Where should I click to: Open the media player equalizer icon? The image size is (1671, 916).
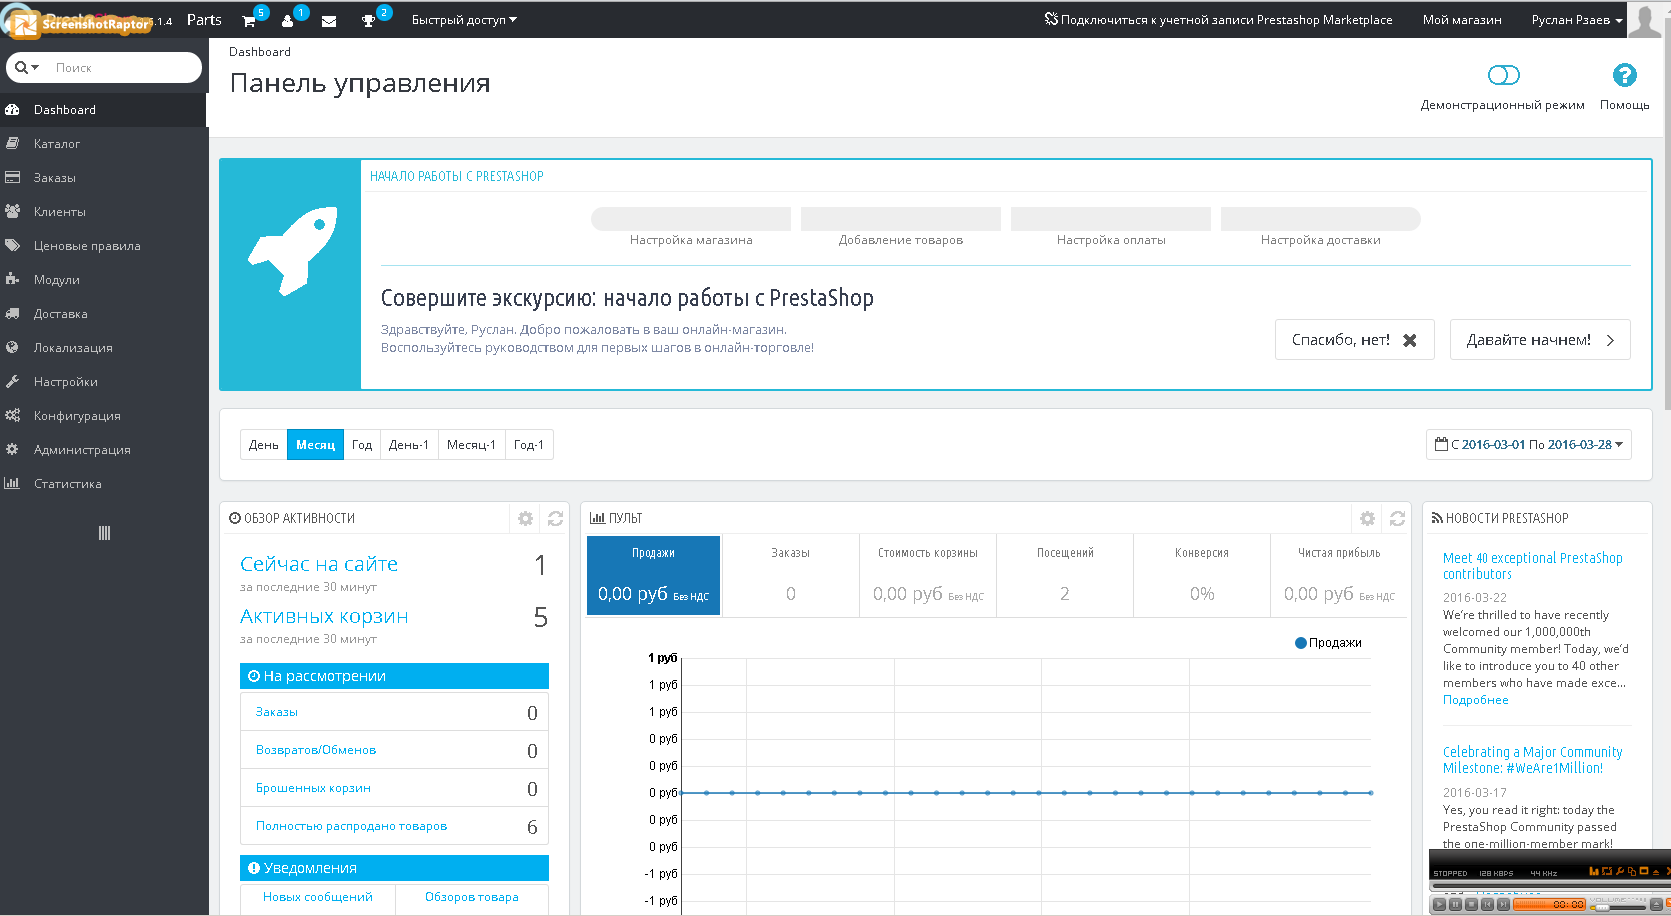click(x=1594, y=872)
